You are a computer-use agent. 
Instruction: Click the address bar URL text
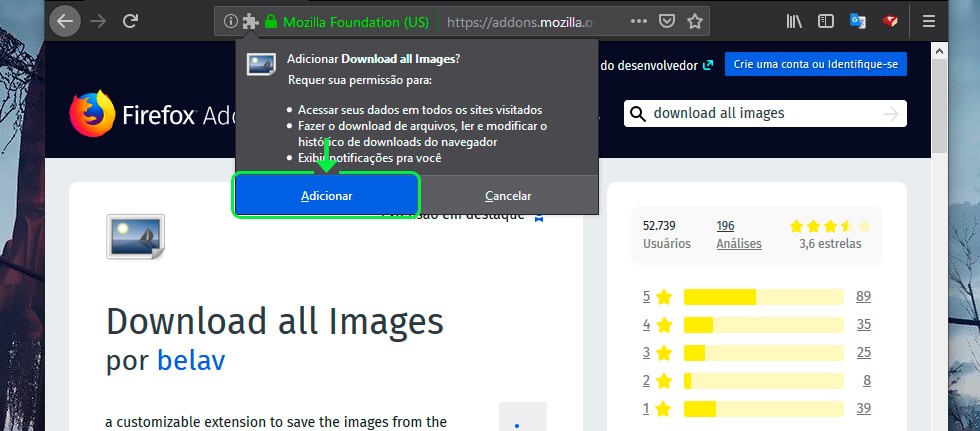pos(520,22)
